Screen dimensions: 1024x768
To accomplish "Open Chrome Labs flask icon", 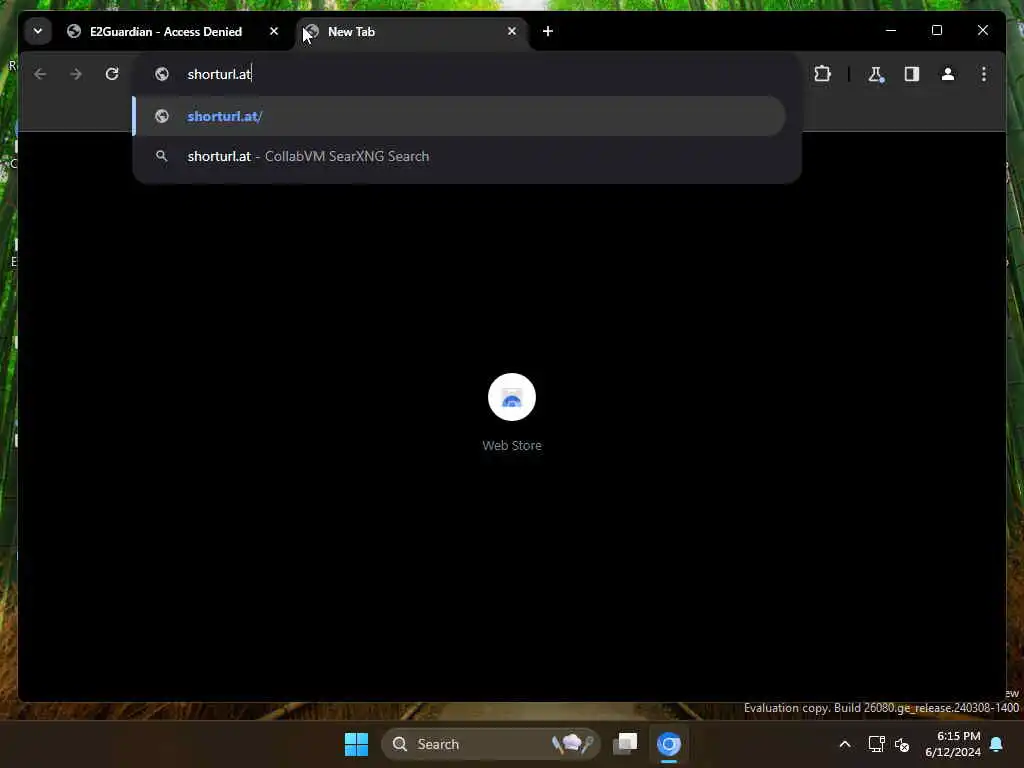I will [x=876, y=74].
